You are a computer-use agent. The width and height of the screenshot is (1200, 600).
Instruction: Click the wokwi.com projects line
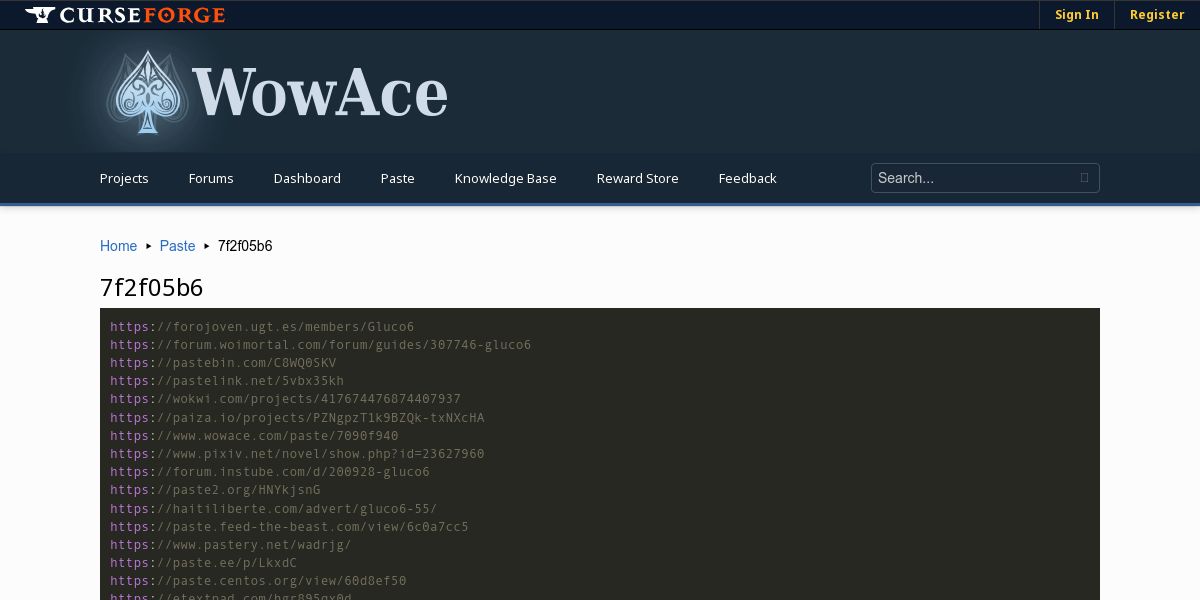[x=285, y=399]
